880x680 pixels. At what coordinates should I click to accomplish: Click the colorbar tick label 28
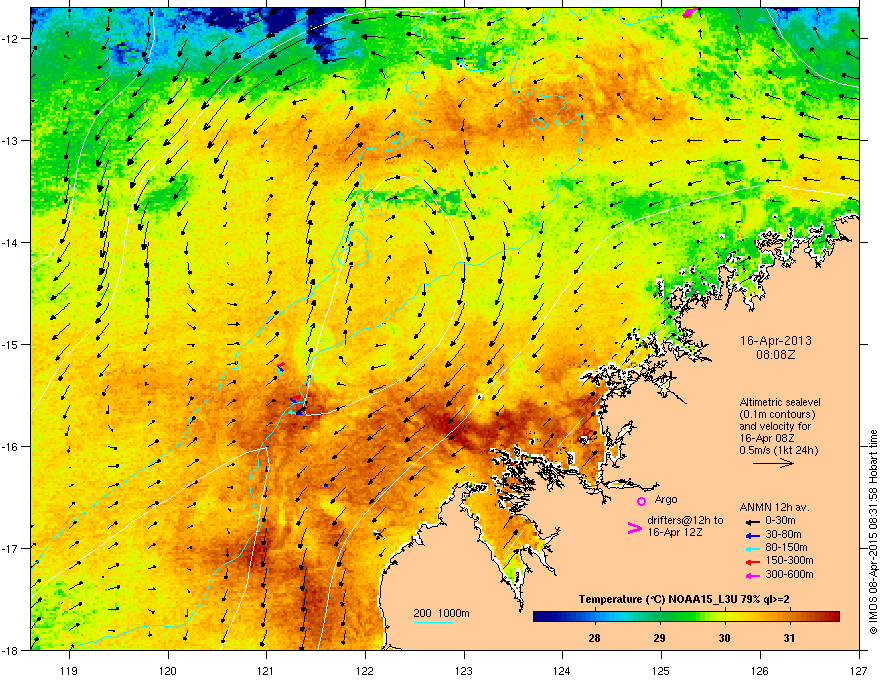(x=594, y=638)
